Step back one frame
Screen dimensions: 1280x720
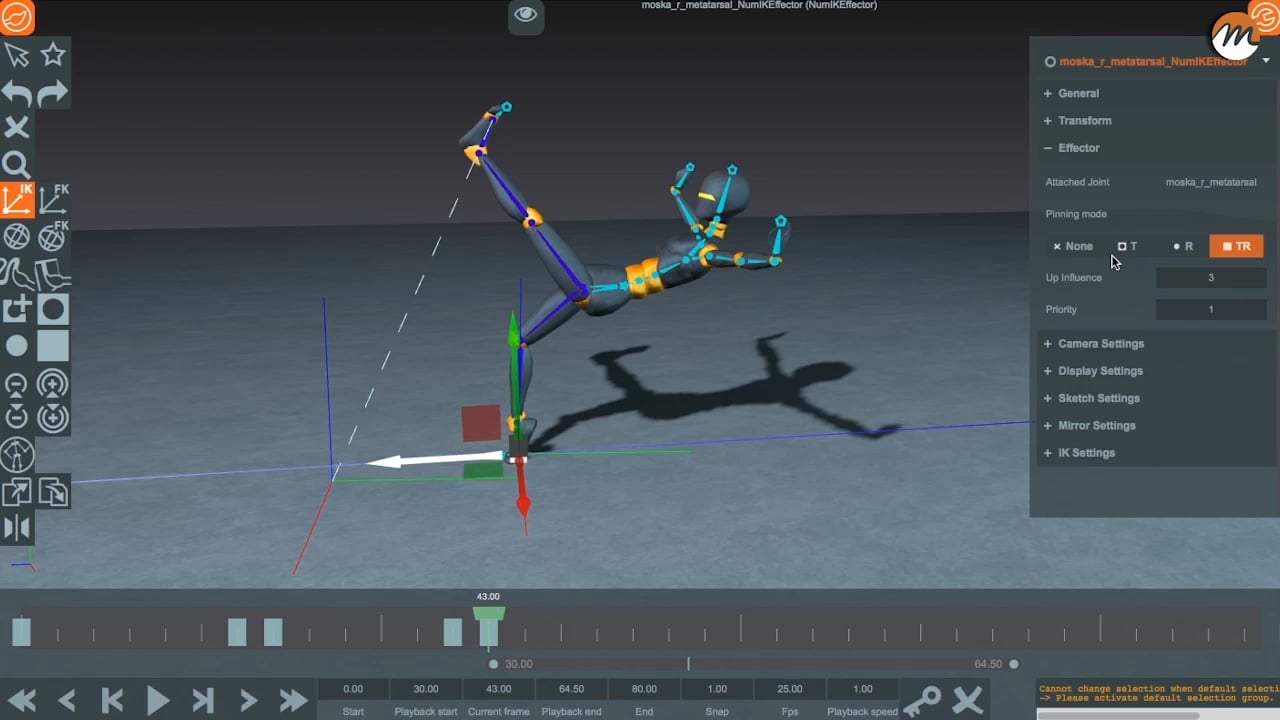pos(67,700)
